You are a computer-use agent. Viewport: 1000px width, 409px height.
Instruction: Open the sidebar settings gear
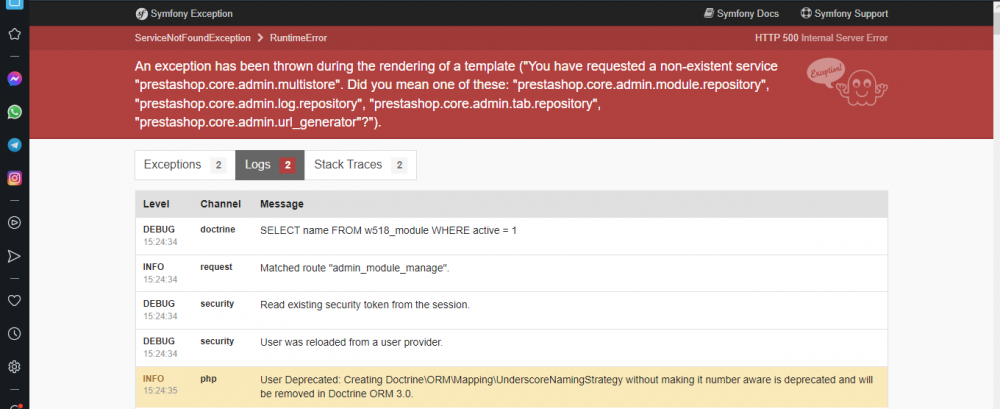(x=14, y=367)
